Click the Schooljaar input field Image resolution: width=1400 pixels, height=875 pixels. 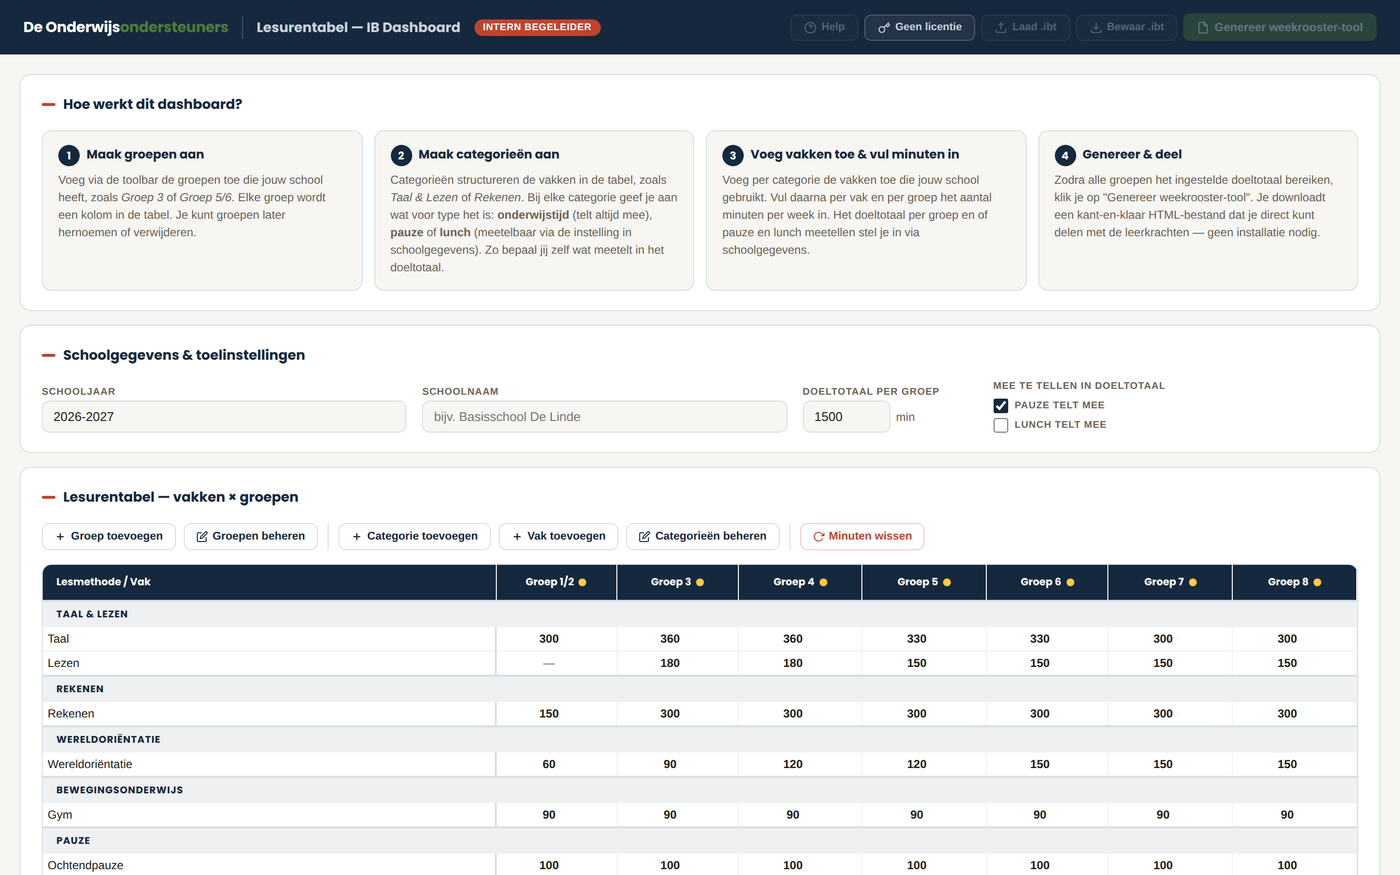coord(224,417)
